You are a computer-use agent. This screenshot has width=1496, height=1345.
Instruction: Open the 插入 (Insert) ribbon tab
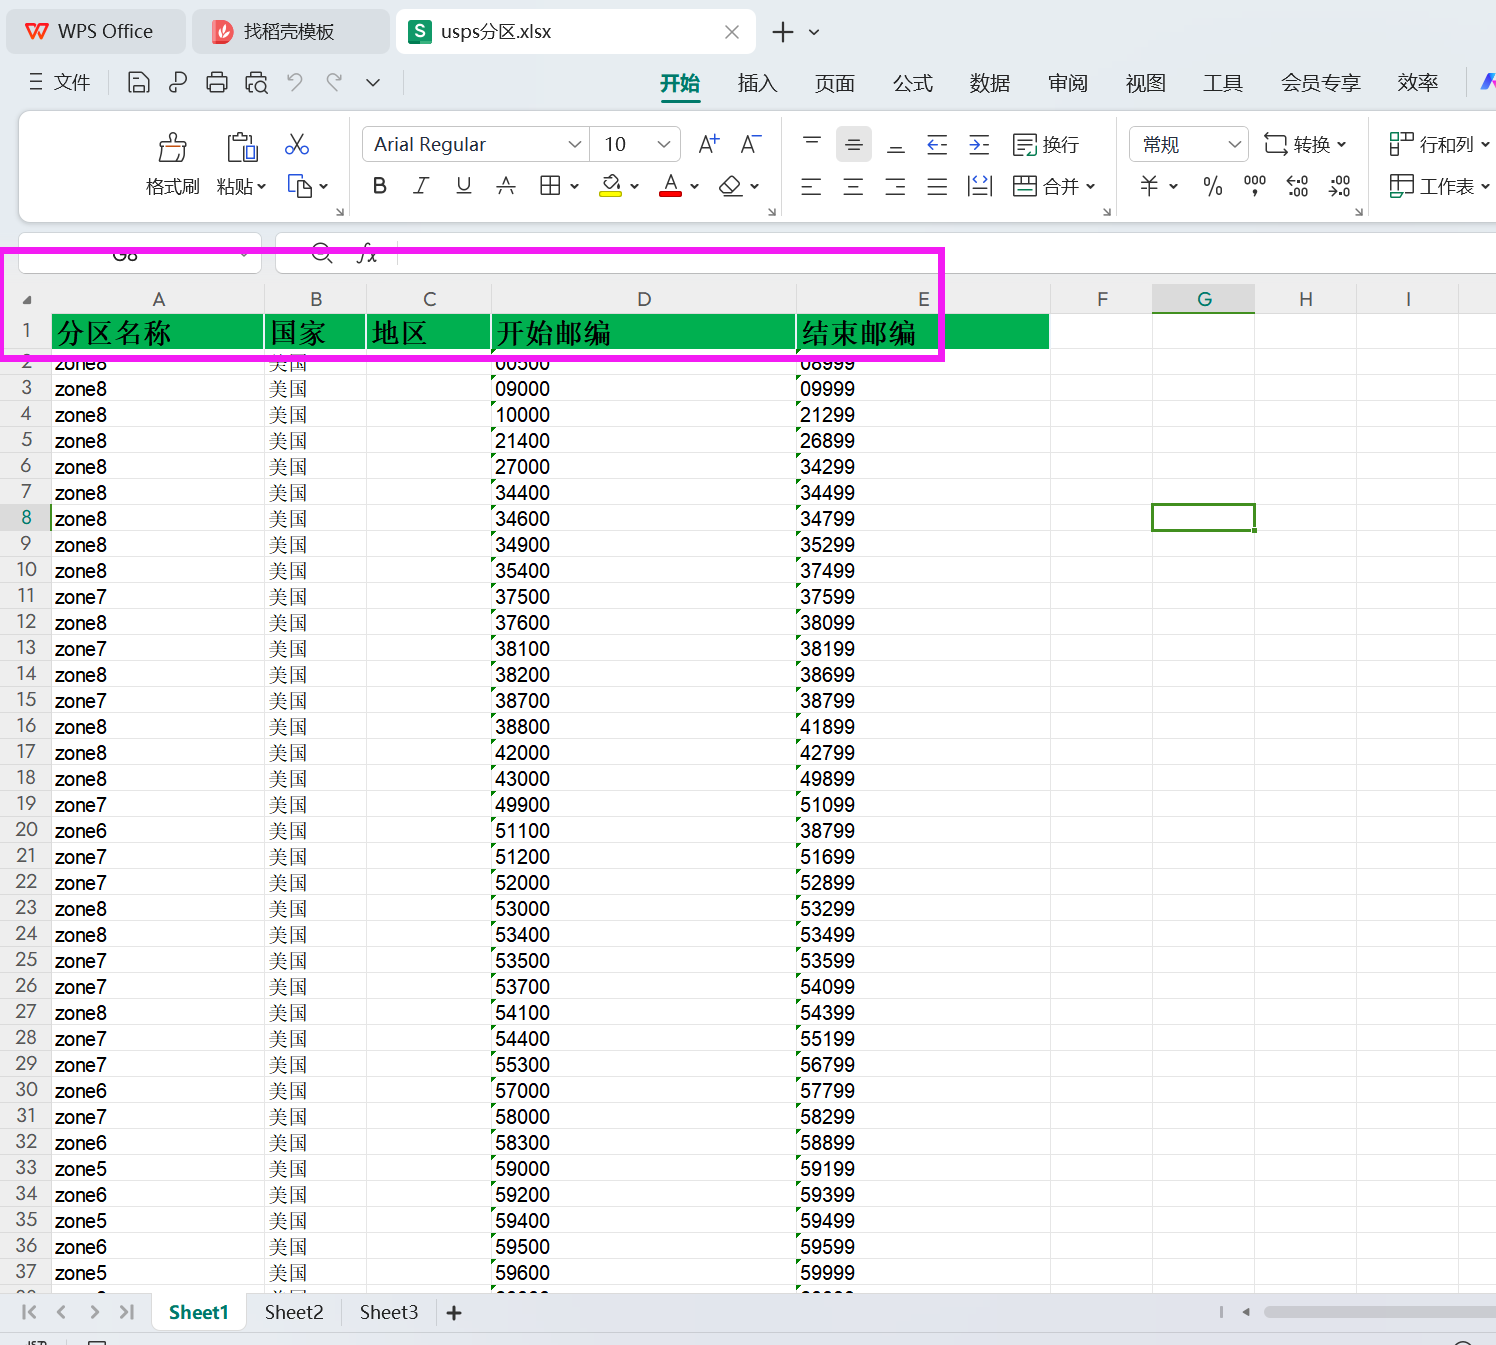click(757, 83)
